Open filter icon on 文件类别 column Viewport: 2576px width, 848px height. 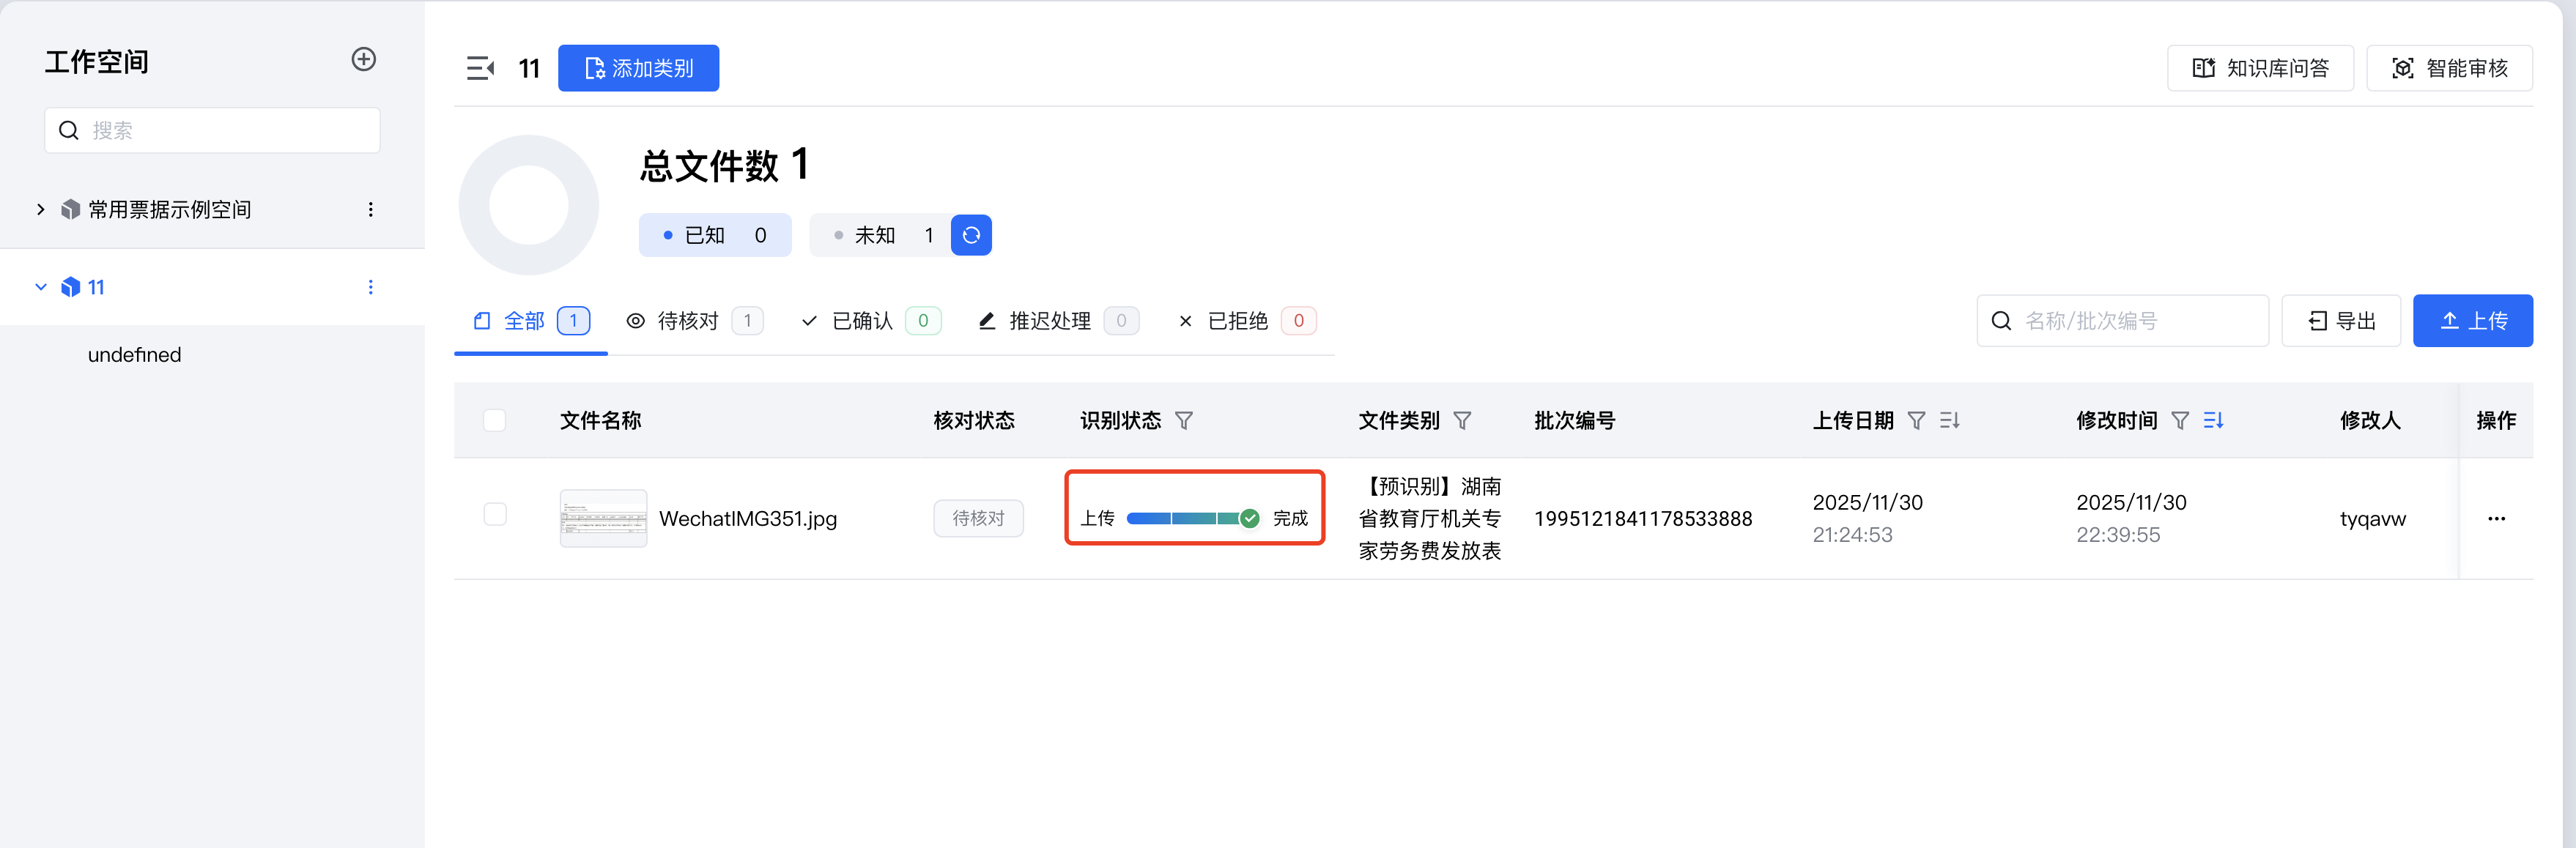pyautogui.click(x=1462, y=421)
